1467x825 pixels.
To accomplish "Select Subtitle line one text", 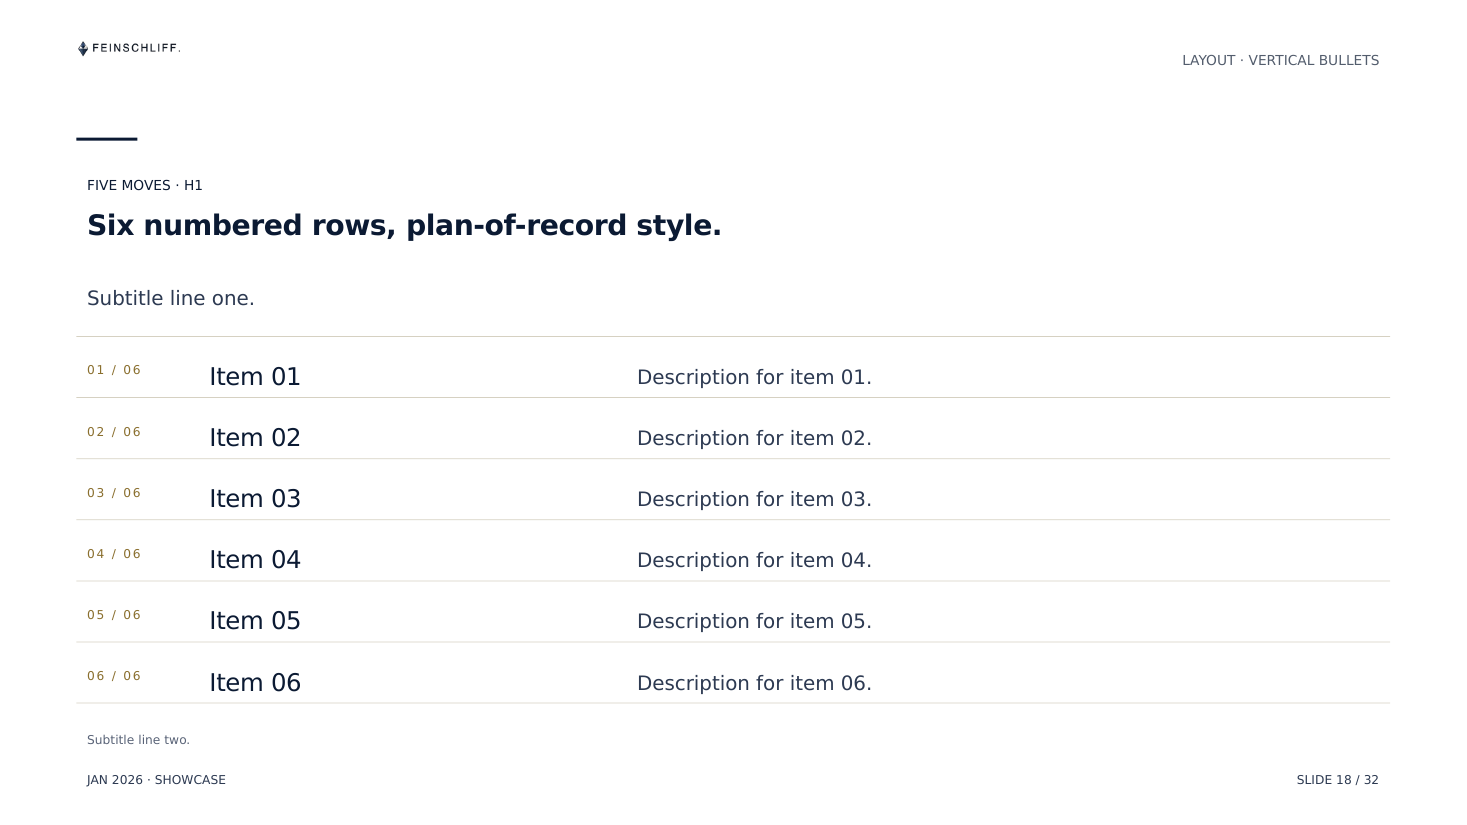I will 171,298.
